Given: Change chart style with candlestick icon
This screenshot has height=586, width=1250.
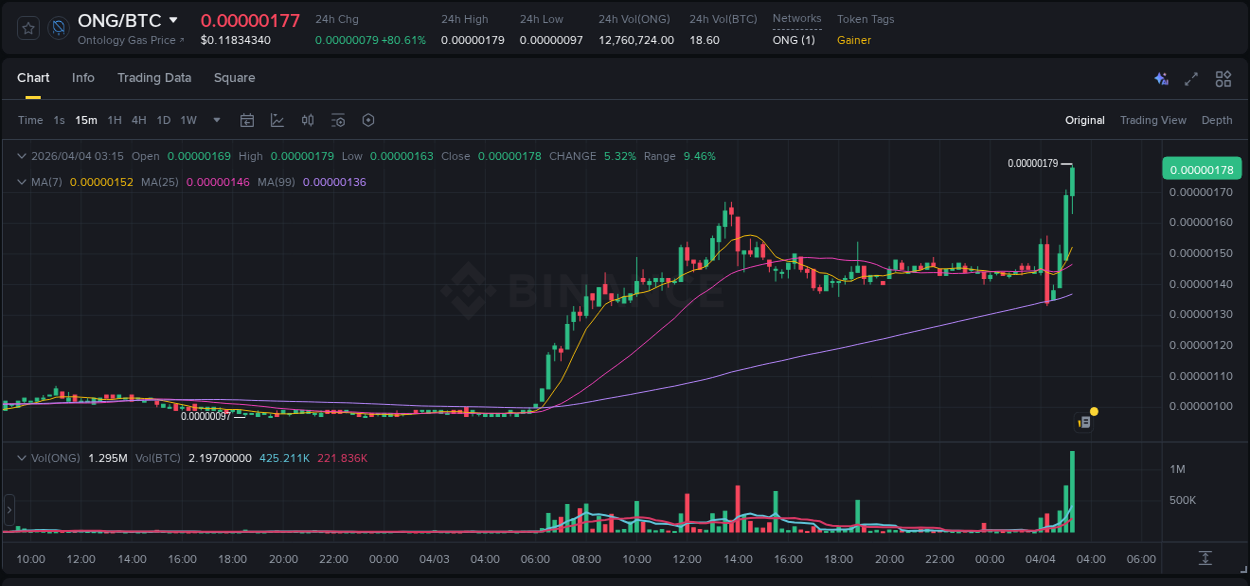Looking at the screenshot, I should pos(308,120).
